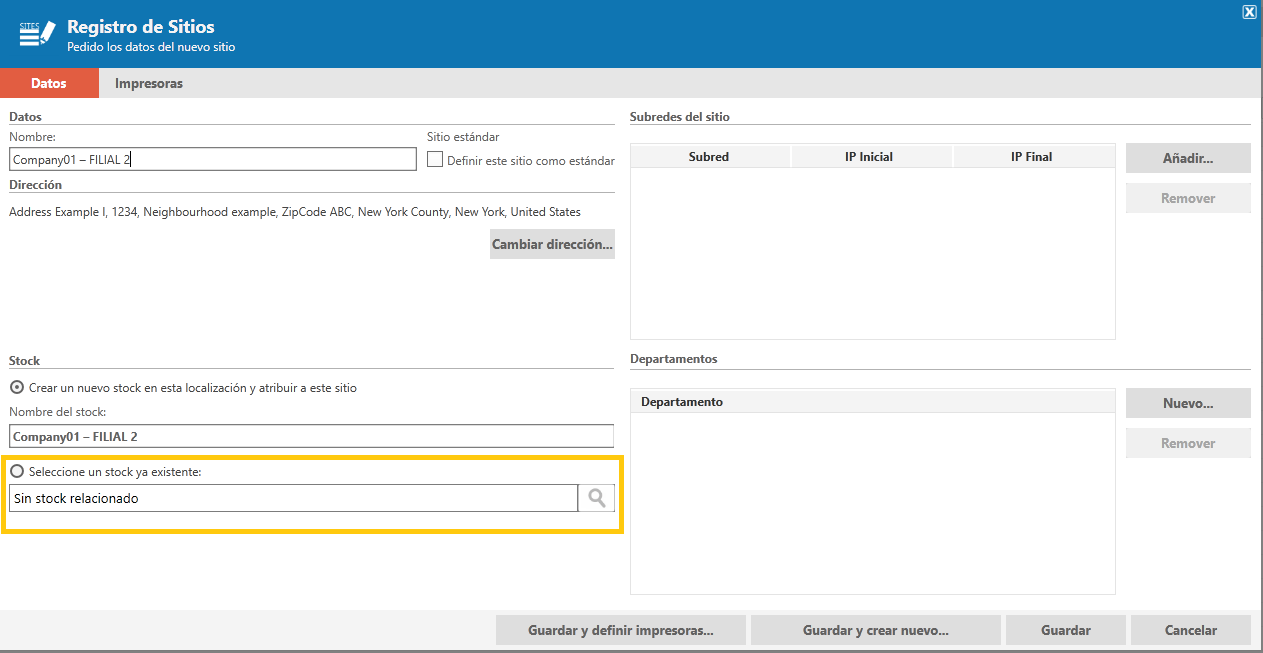Select 'Crear un nuevo stock' radio option
The width and height of the screenshot is (1263, 653).
(16, 388)
